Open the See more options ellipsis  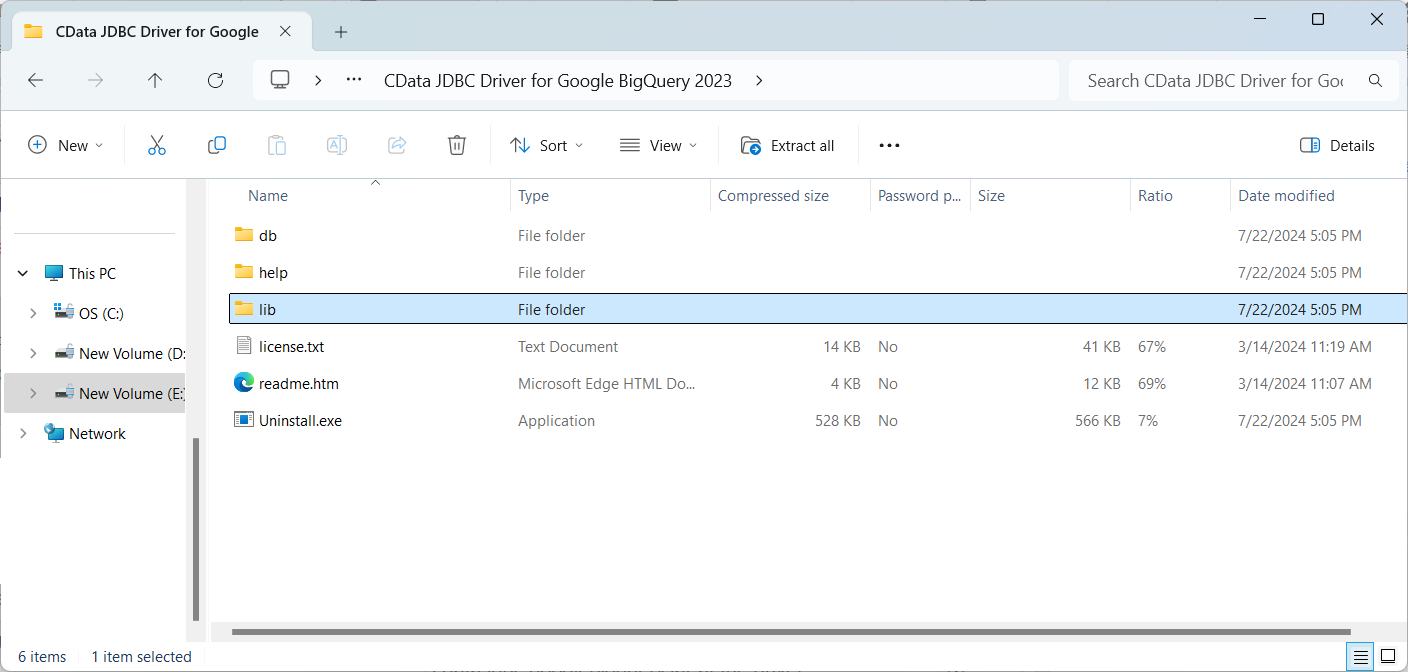tap(889, 145)
